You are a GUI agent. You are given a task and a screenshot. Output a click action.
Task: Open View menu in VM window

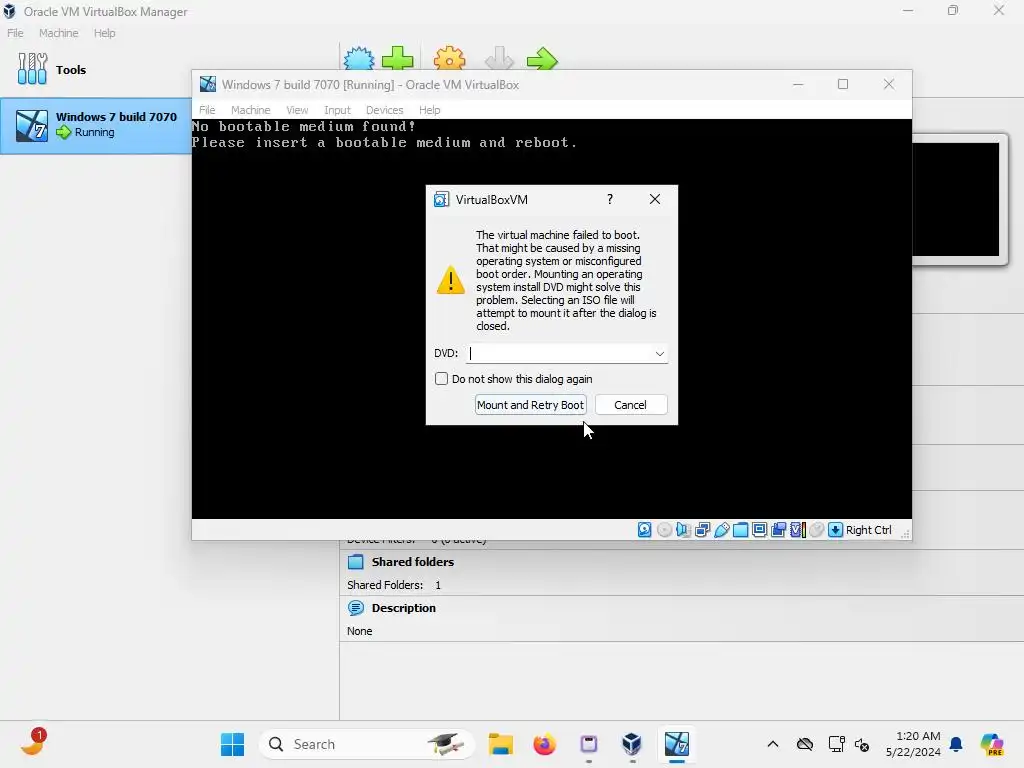click(x=297, y=110)
